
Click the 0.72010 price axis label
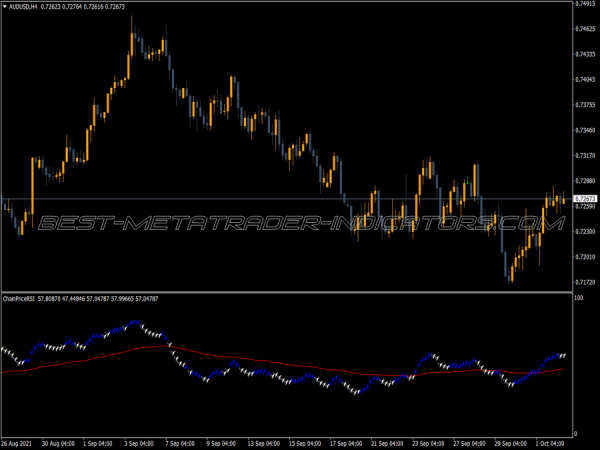click(585, 257)
